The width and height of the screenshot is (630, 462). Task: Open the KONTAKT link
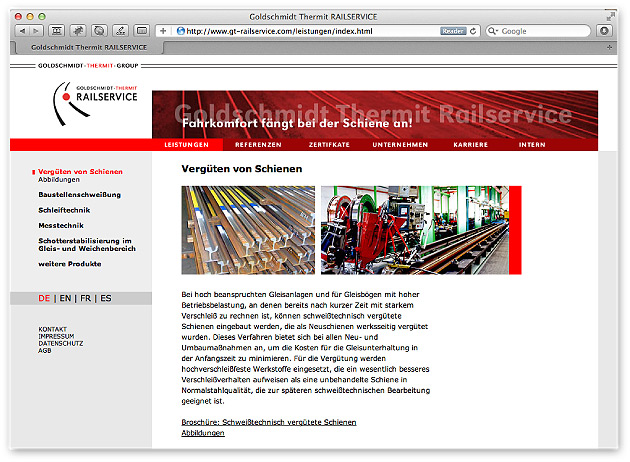click(x=53, y=329)
